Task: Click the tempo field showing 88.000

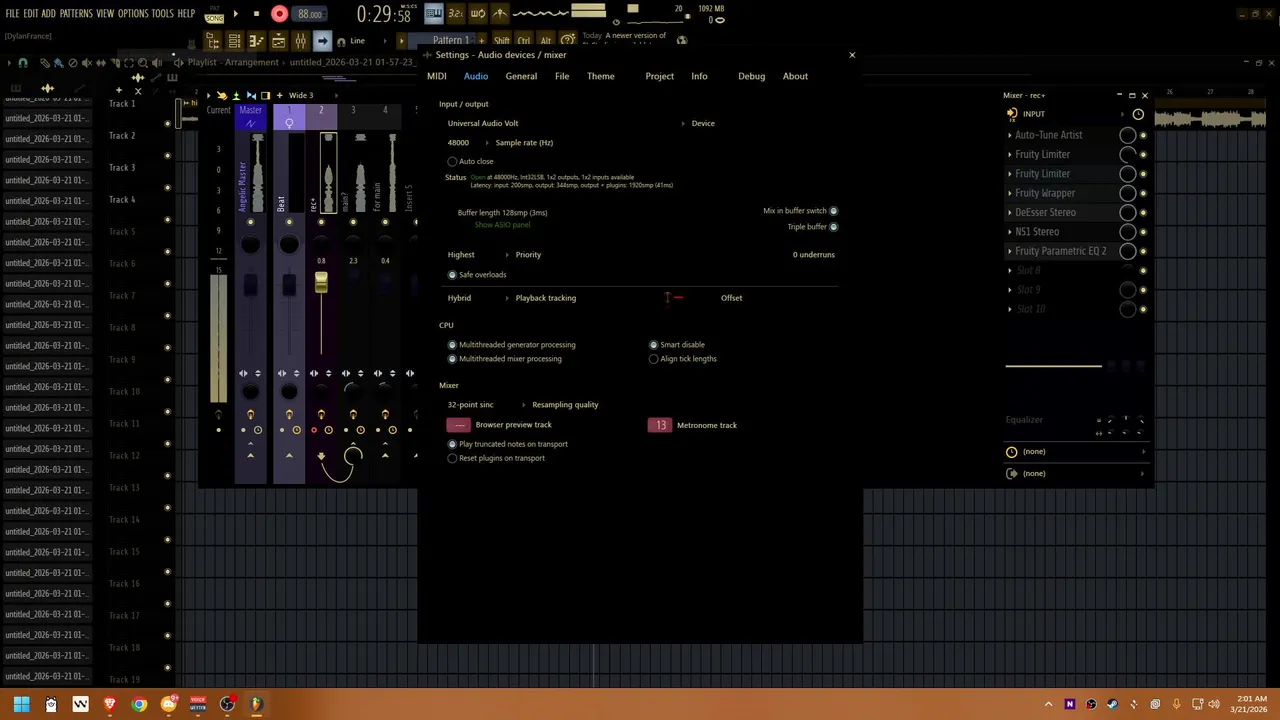Action: pyautogui.click(x=310, y=14)
